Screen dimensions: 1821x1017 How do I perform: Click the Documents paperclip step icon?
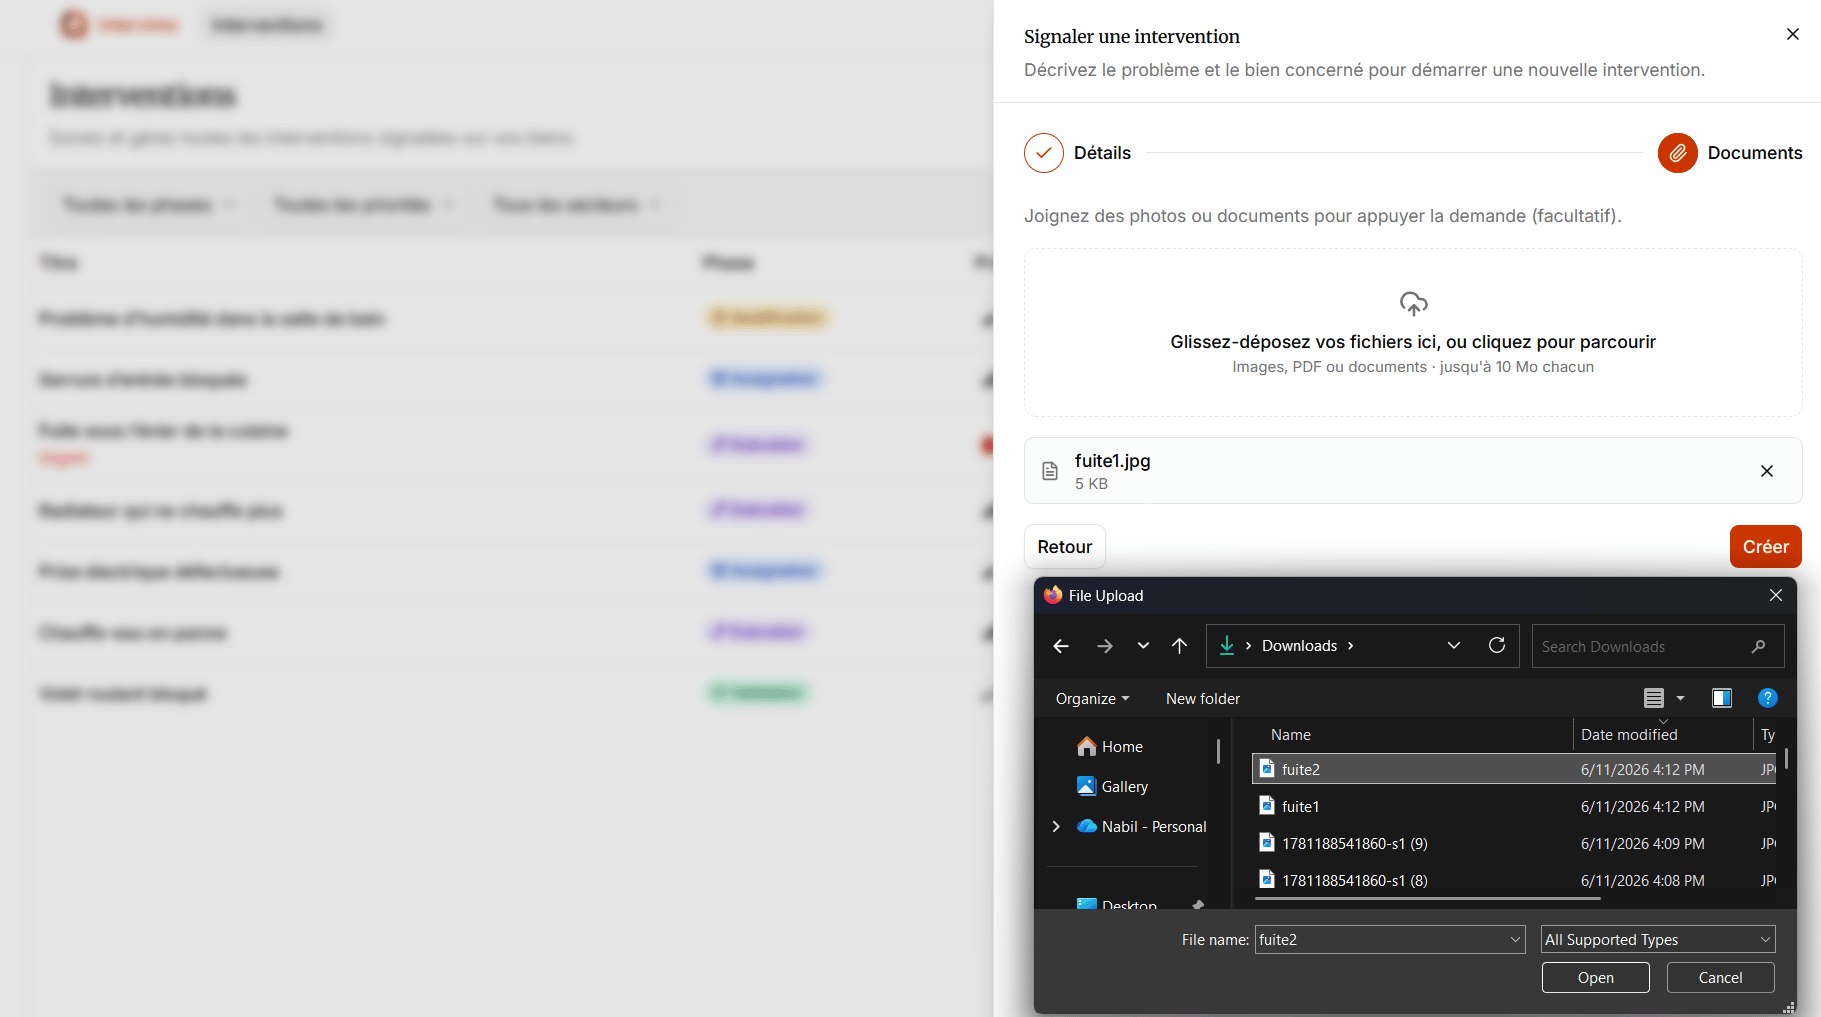click(1677, 153)
